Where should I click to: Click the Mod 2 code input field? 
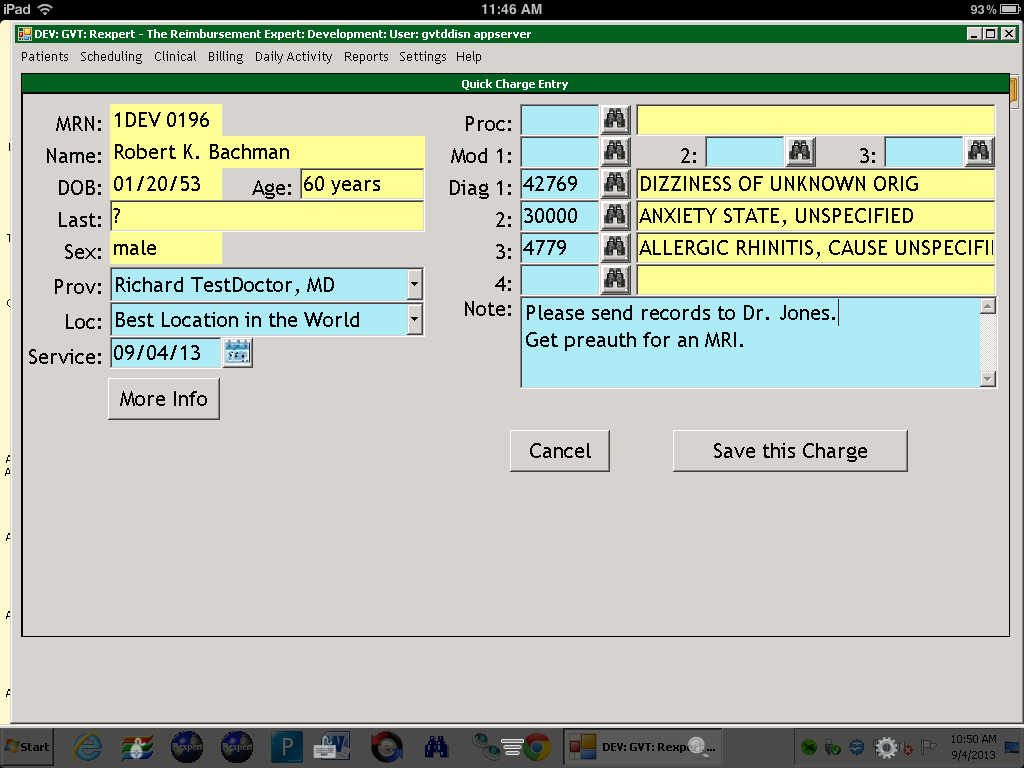[x=744, y=152]
